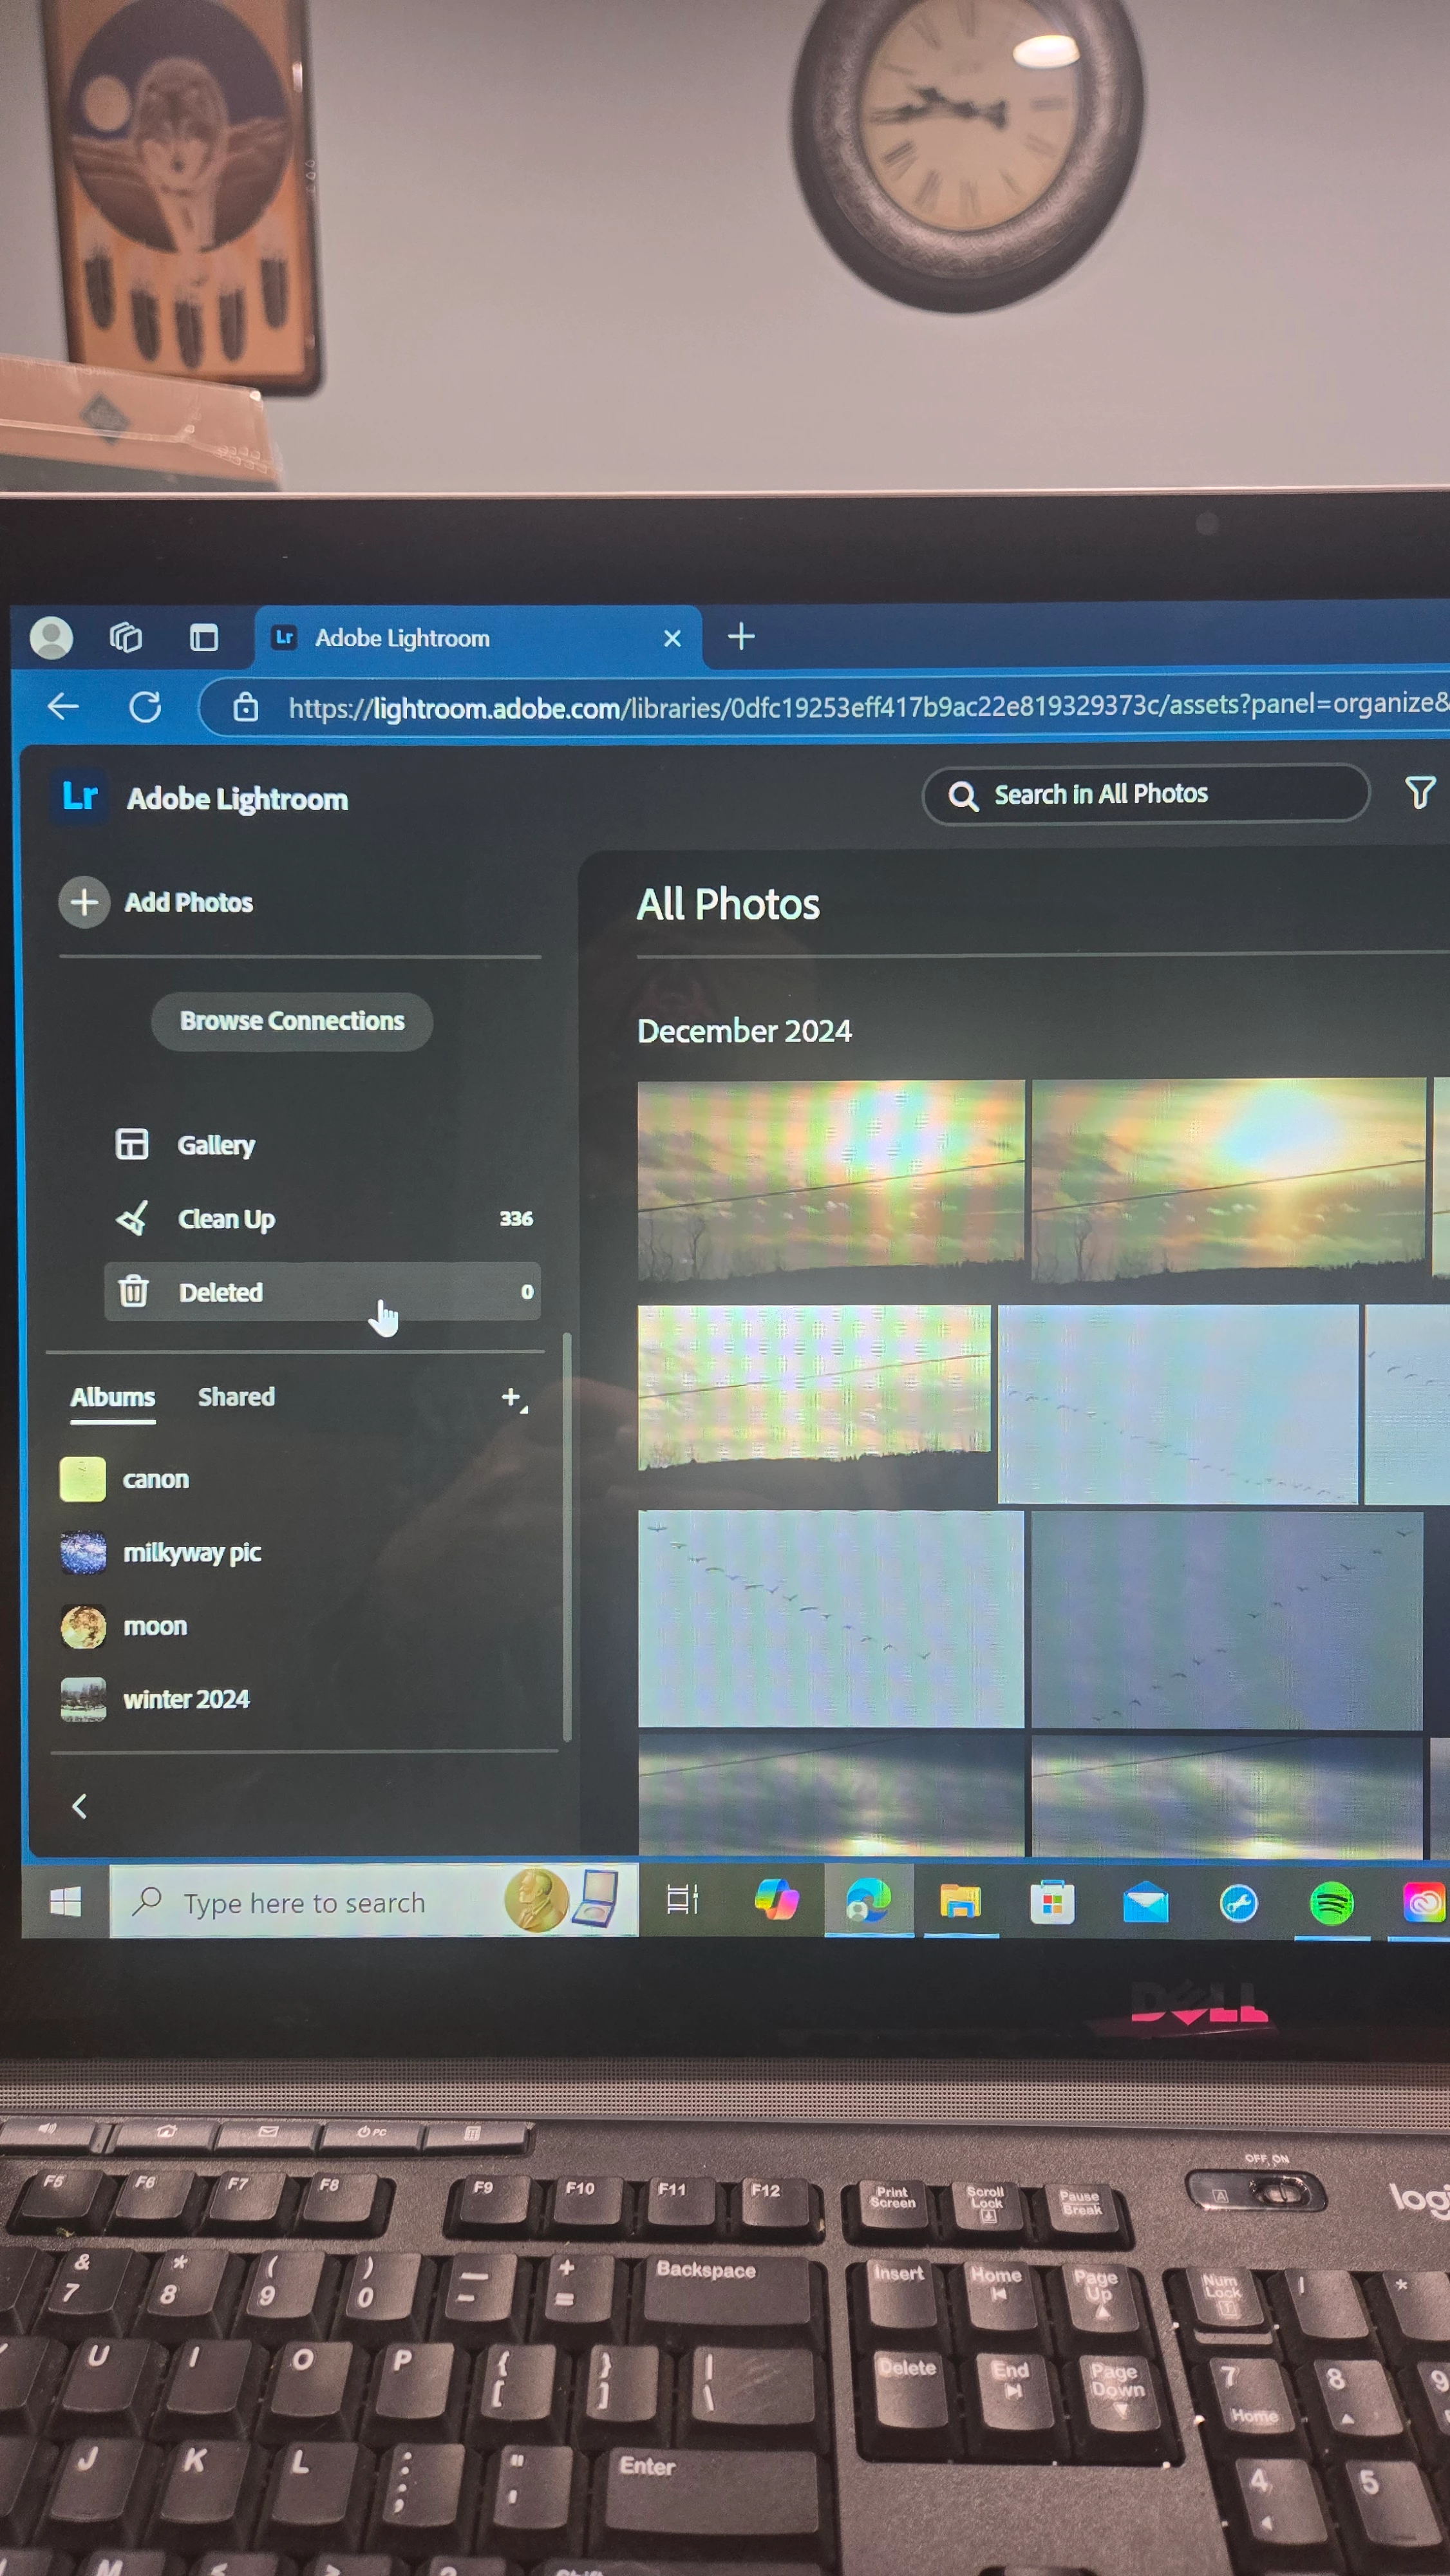Open Edge tab actions menu icon
The height and width of the screenshot is (2576, 1450).
point(126,637)
